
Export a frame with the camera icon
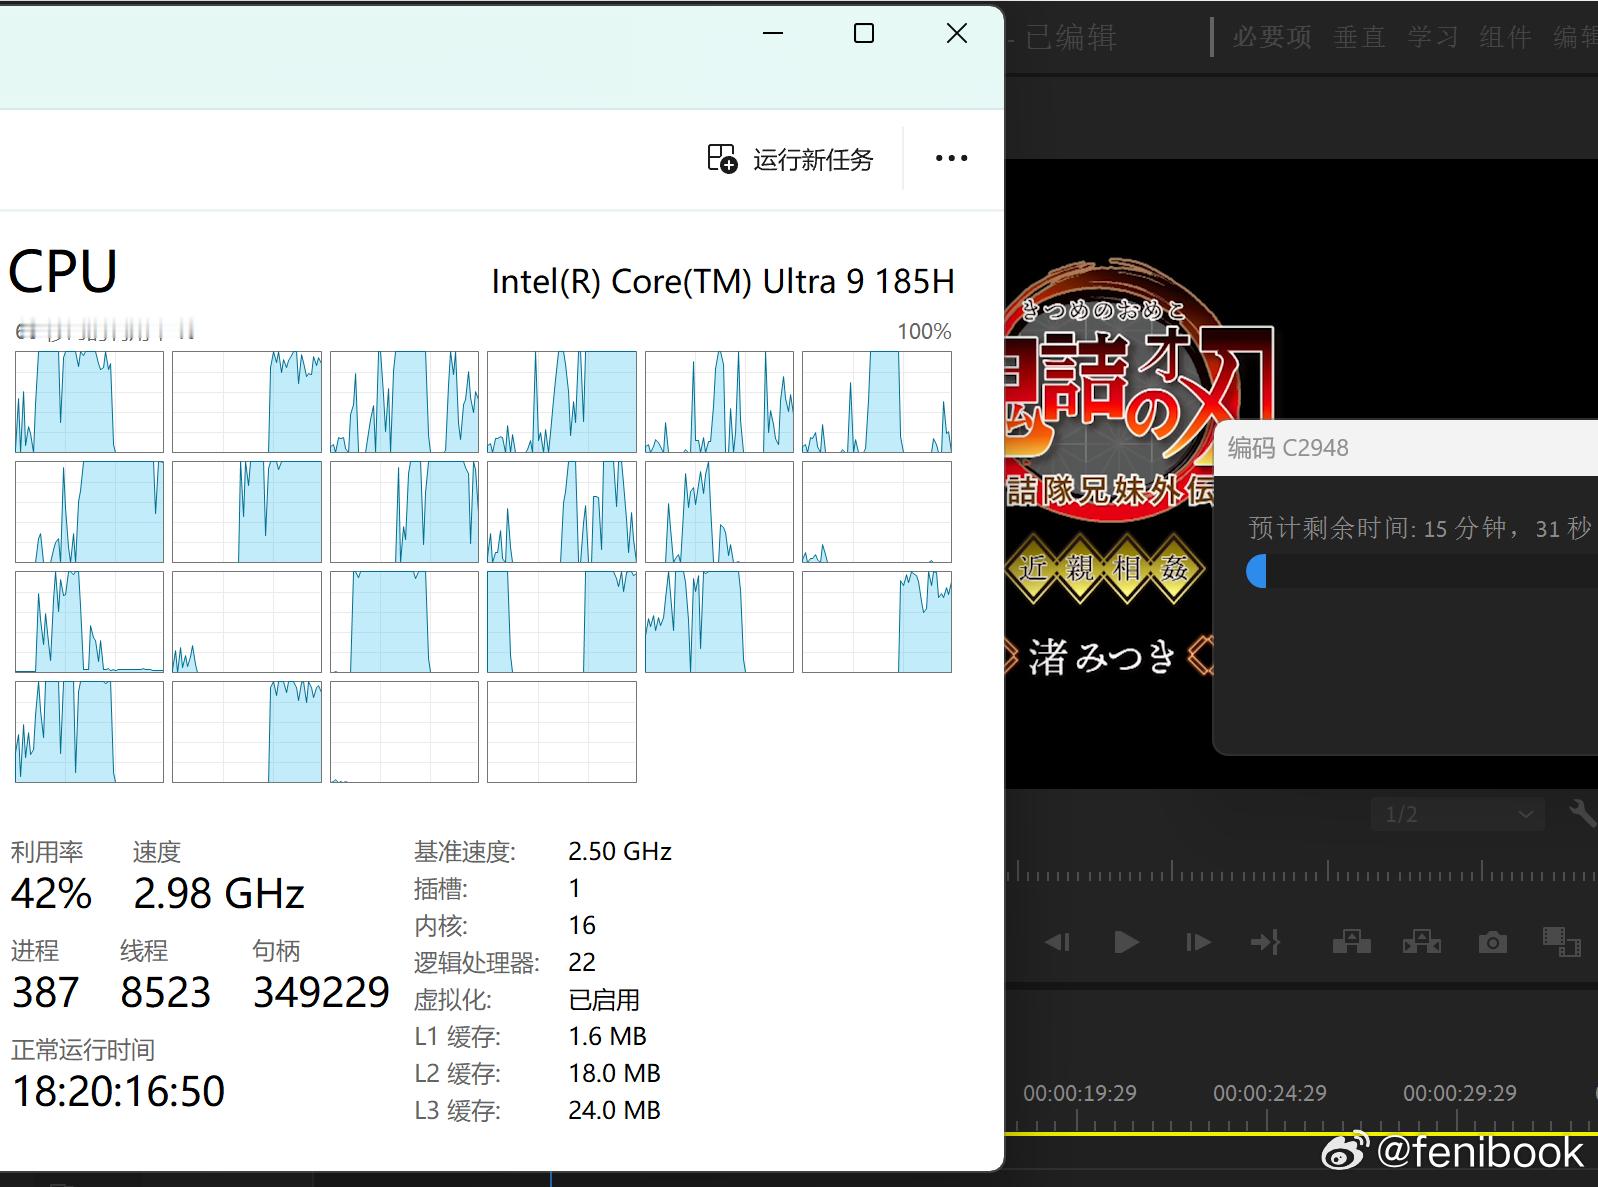point(1492,942)
